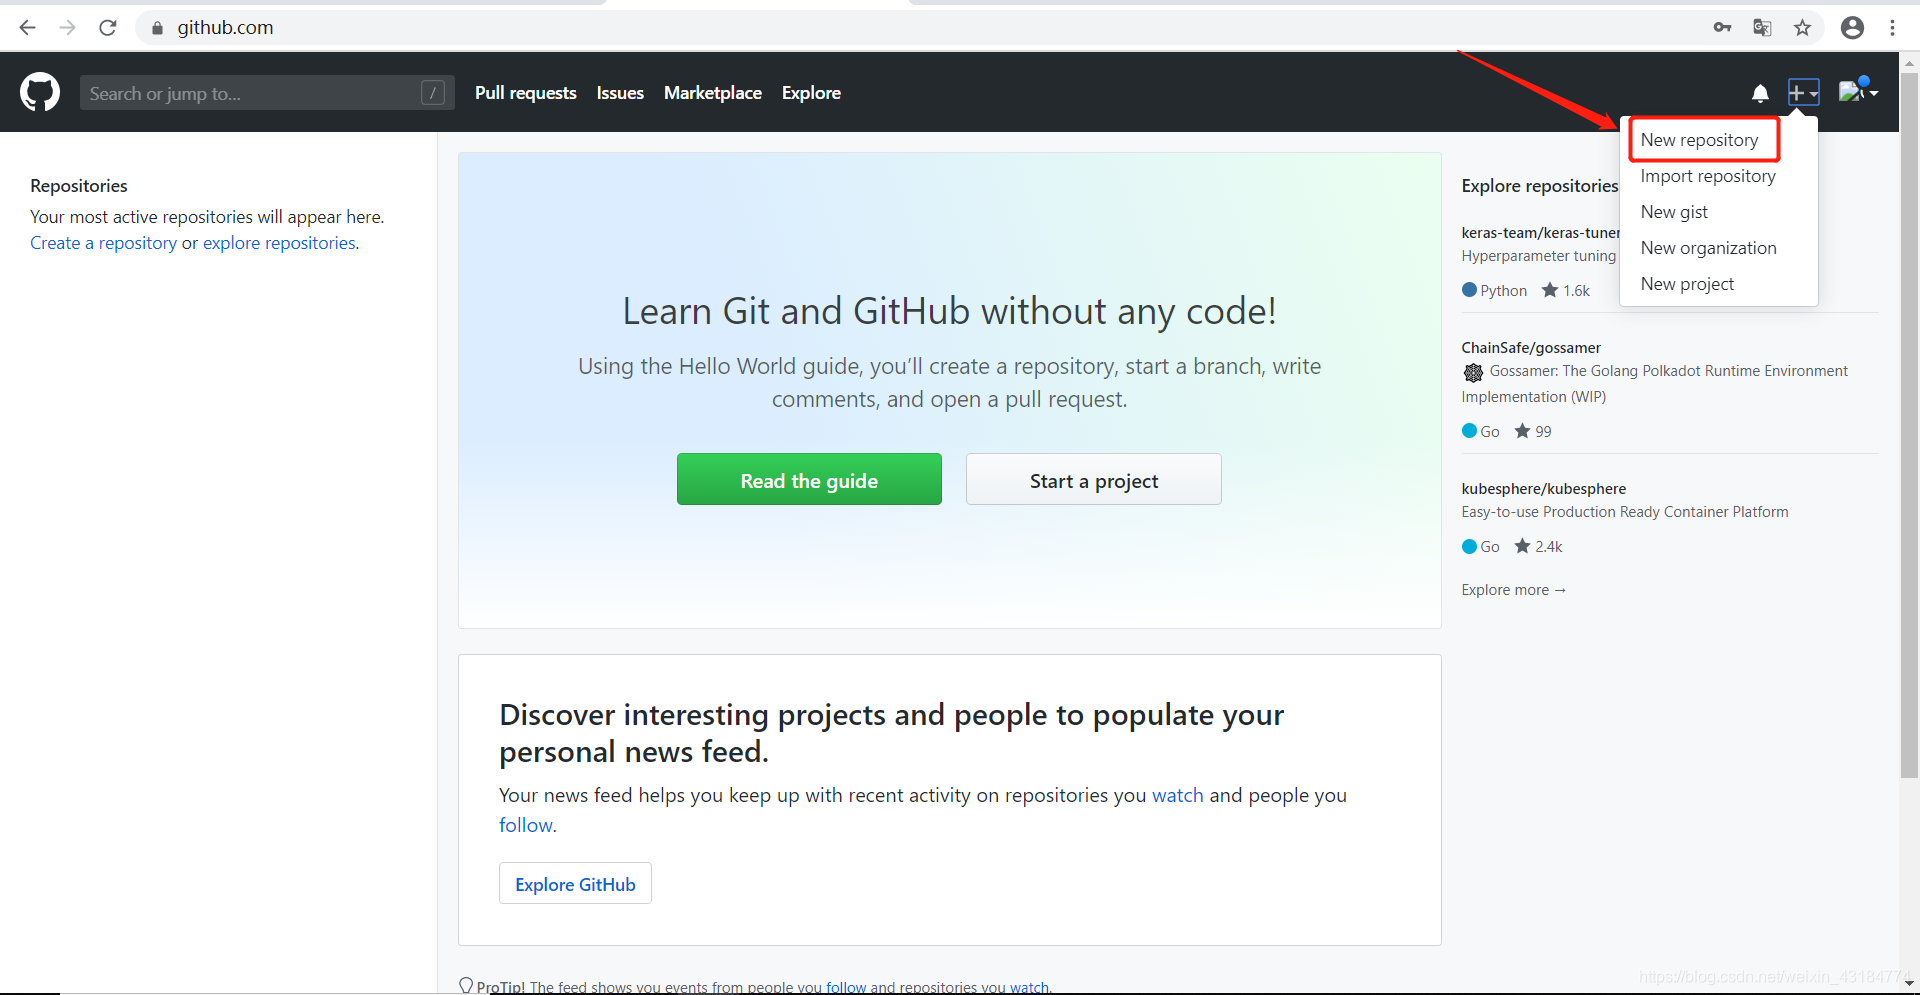1920x995 pixels.
Task: Click the Learn Git and GitHub heading
Action: coord(949,311)
